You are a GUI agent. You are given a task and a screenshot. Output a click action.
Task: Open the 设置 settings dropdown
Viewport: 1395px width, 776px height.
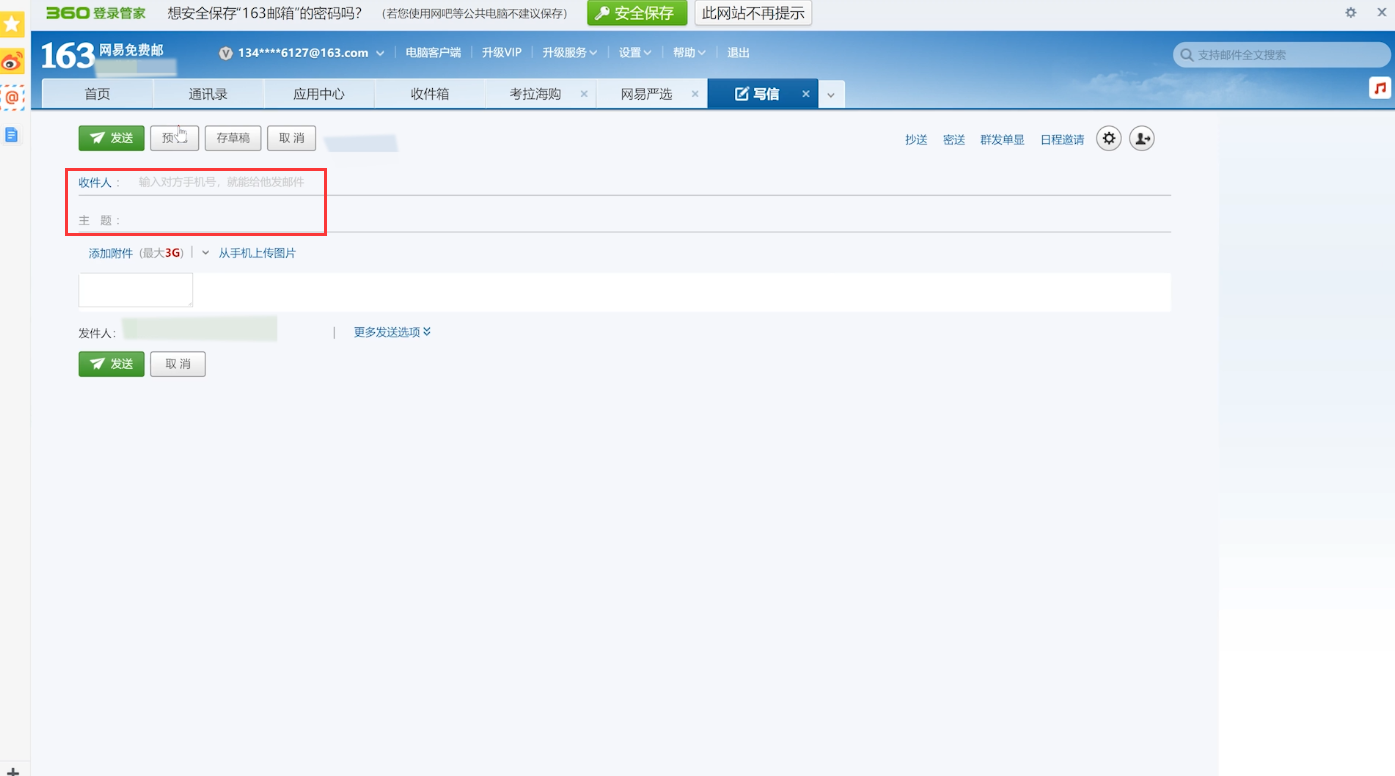tap(635, 53)
